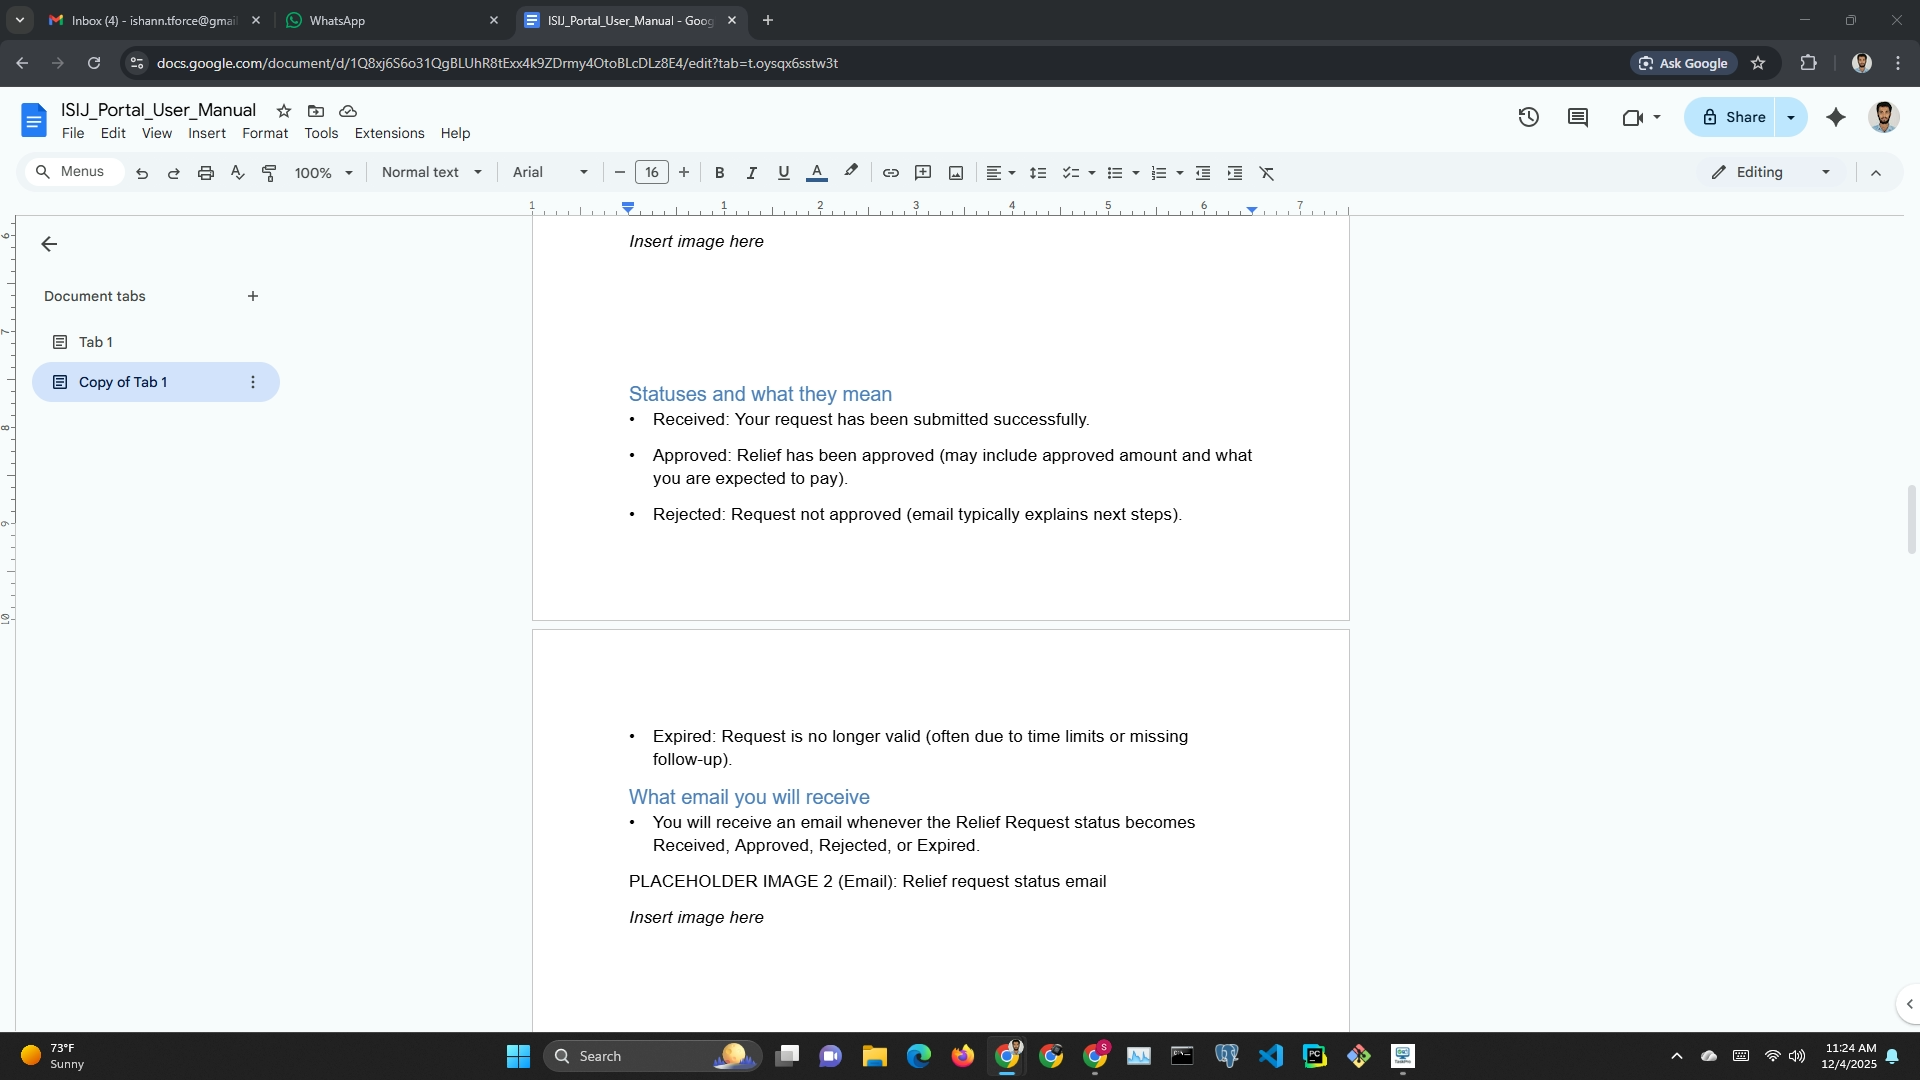Open the Gemini sparkle icon
This screenshot has width=1920, height=1080.
point(1836,117)
